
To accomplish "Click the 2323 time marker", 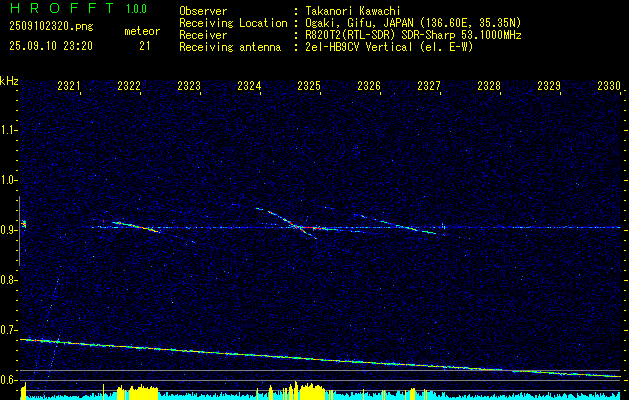I will point(189,86).
